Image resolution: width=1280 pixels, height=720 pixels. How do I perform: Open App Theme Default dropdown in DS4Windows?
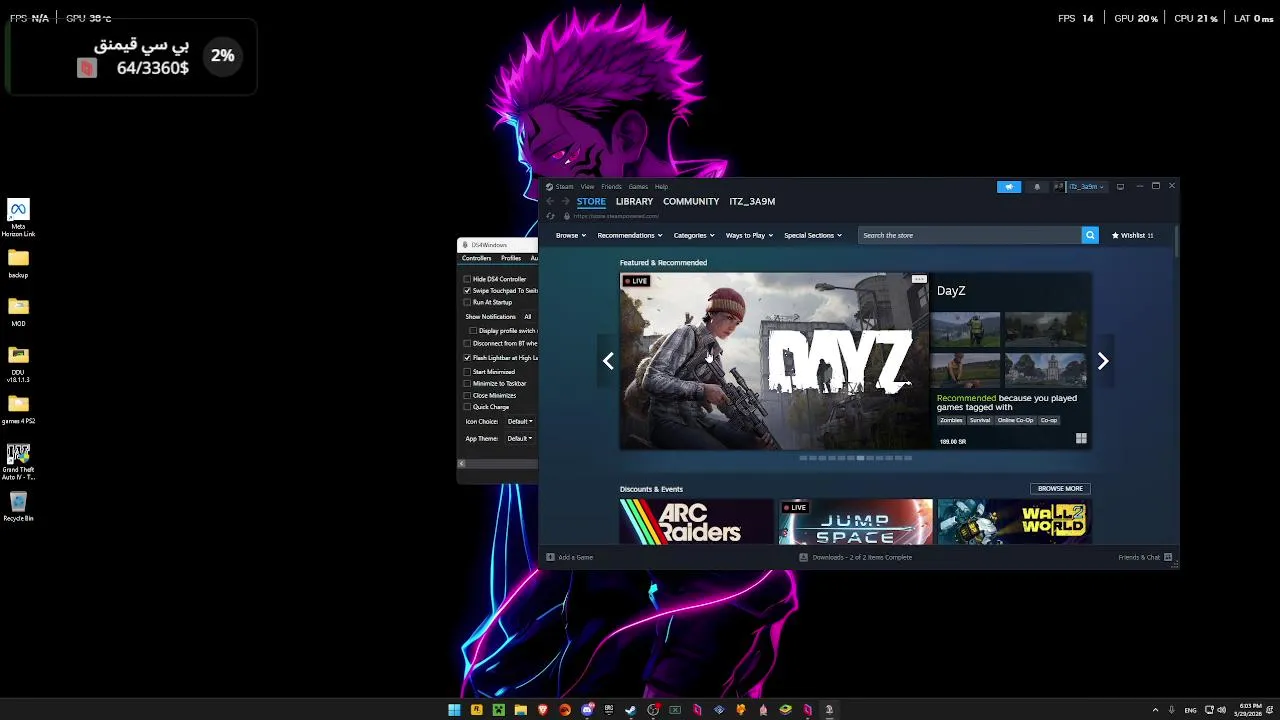click(x=520, y=439)
